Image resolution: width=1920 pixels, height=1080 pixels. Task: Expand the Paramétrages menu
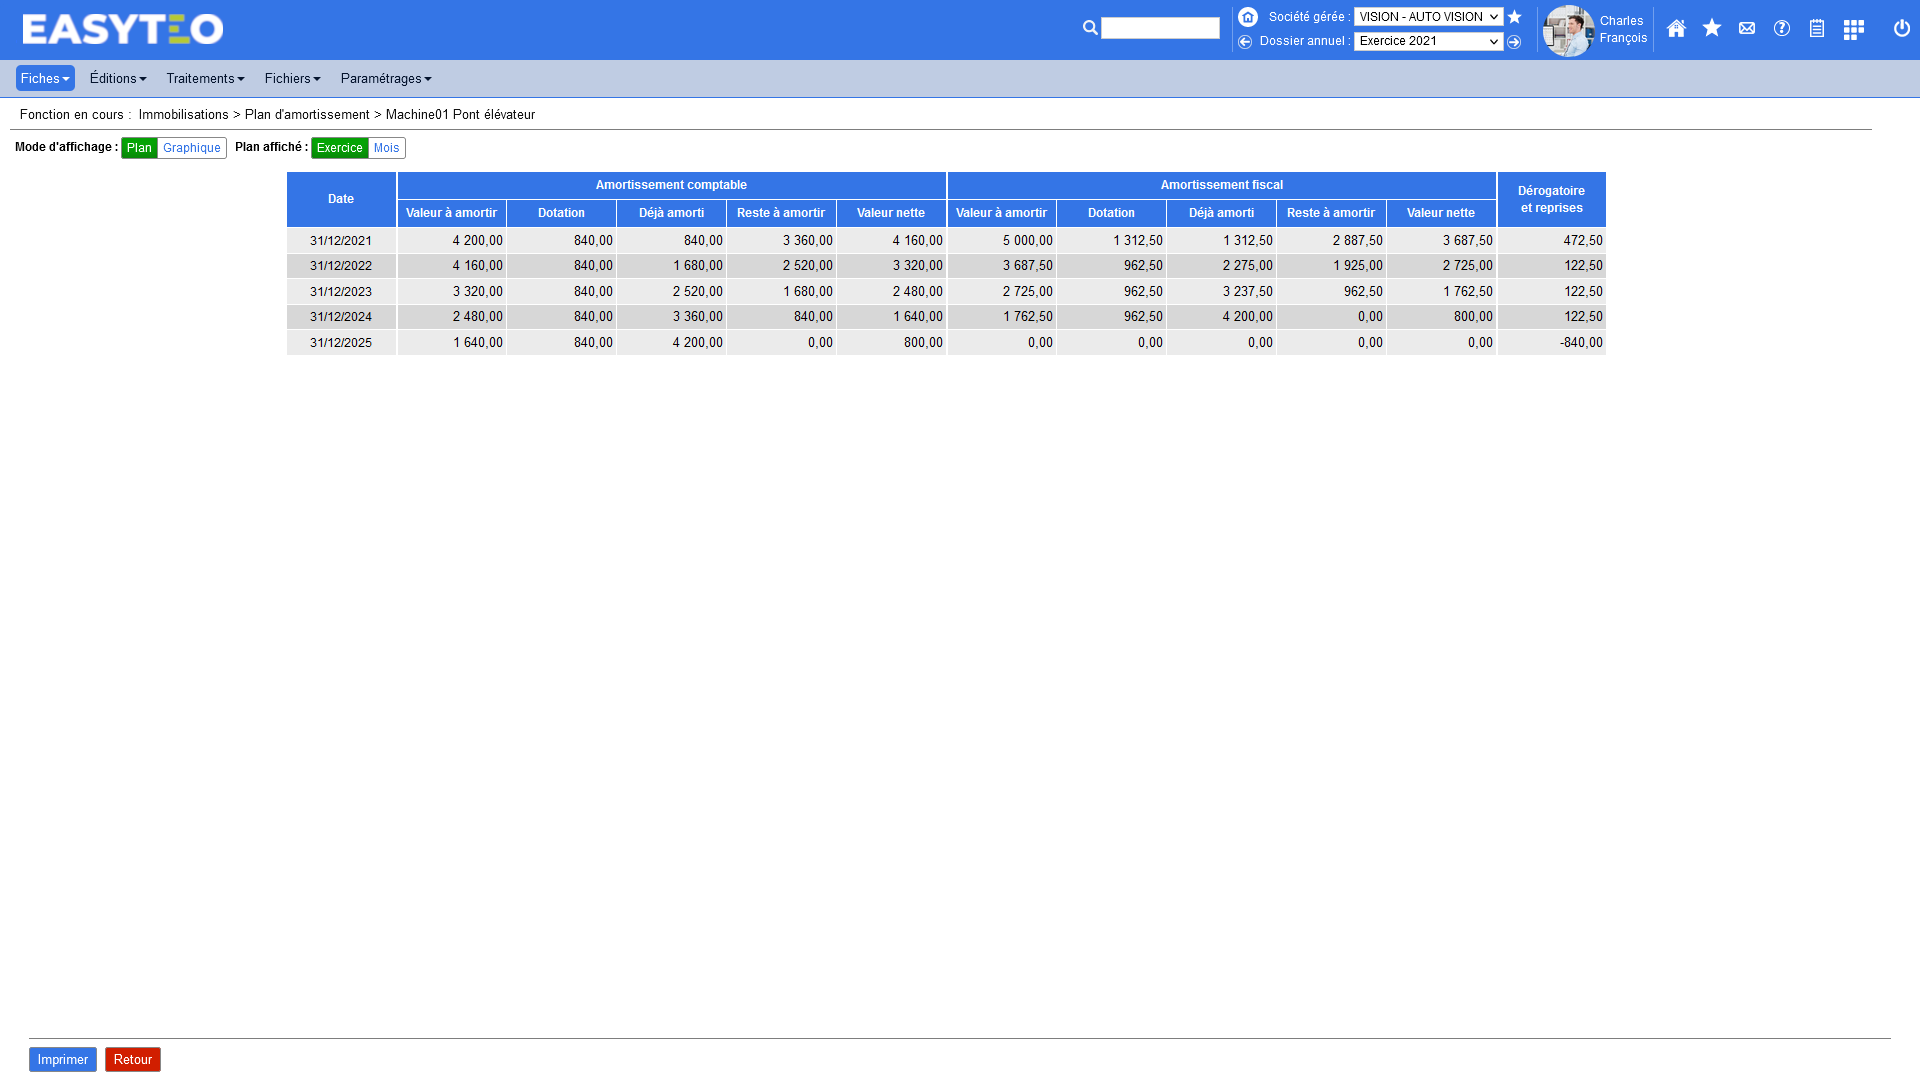pos(385,79)
